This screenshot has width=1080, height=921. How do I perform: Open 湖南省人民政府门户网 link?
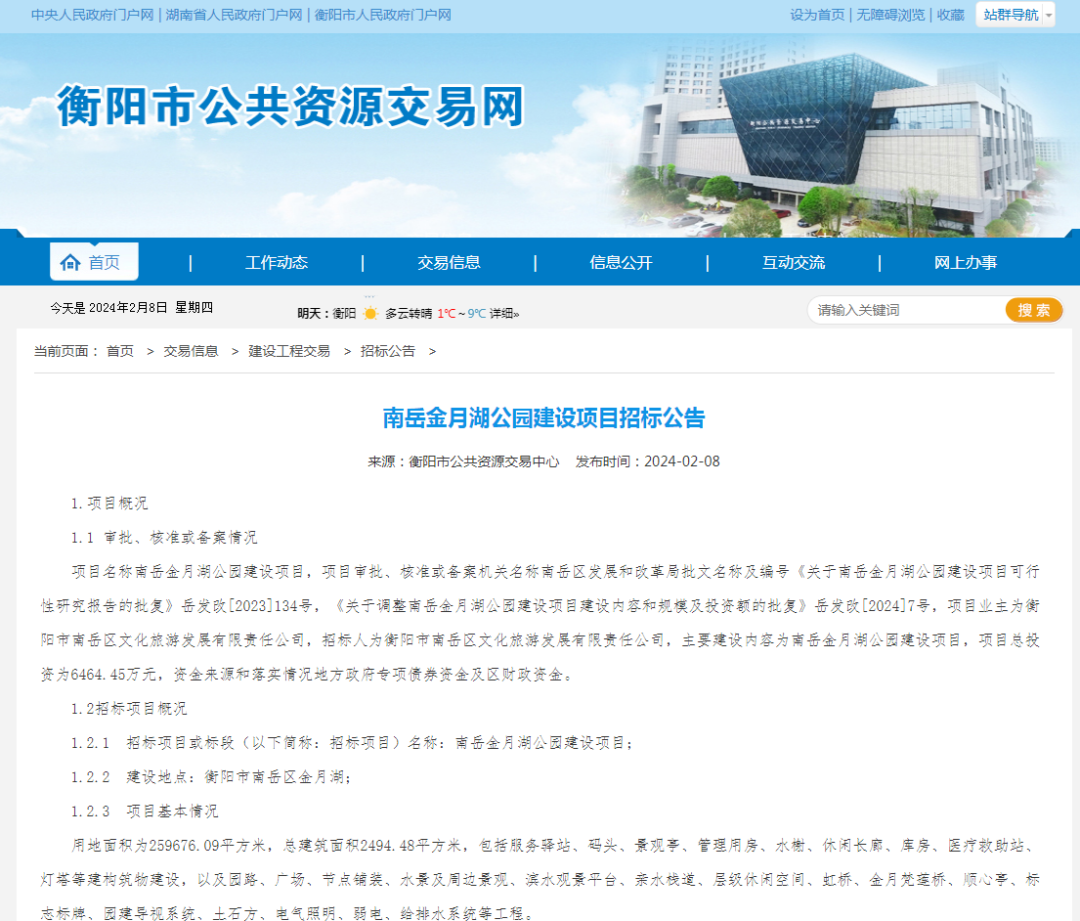point(233,15)
